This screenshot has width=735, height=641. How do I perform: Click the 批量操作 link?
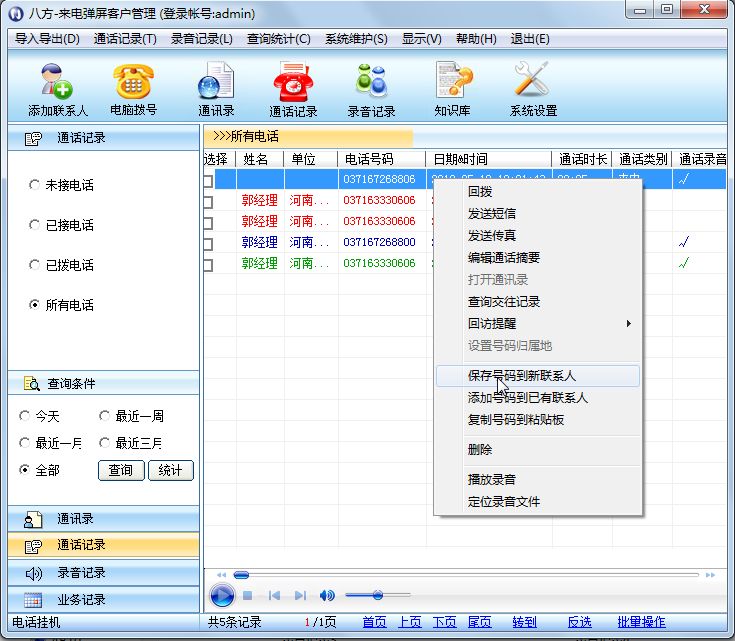click(x=641, y=622)
